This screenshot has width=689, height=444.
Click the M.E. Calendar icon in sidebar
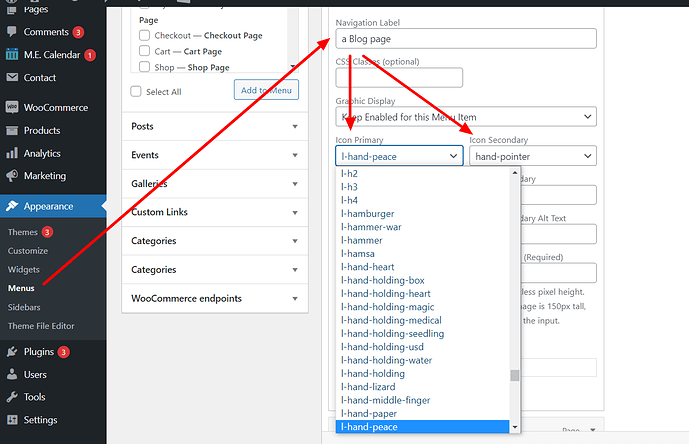(12, 55)
